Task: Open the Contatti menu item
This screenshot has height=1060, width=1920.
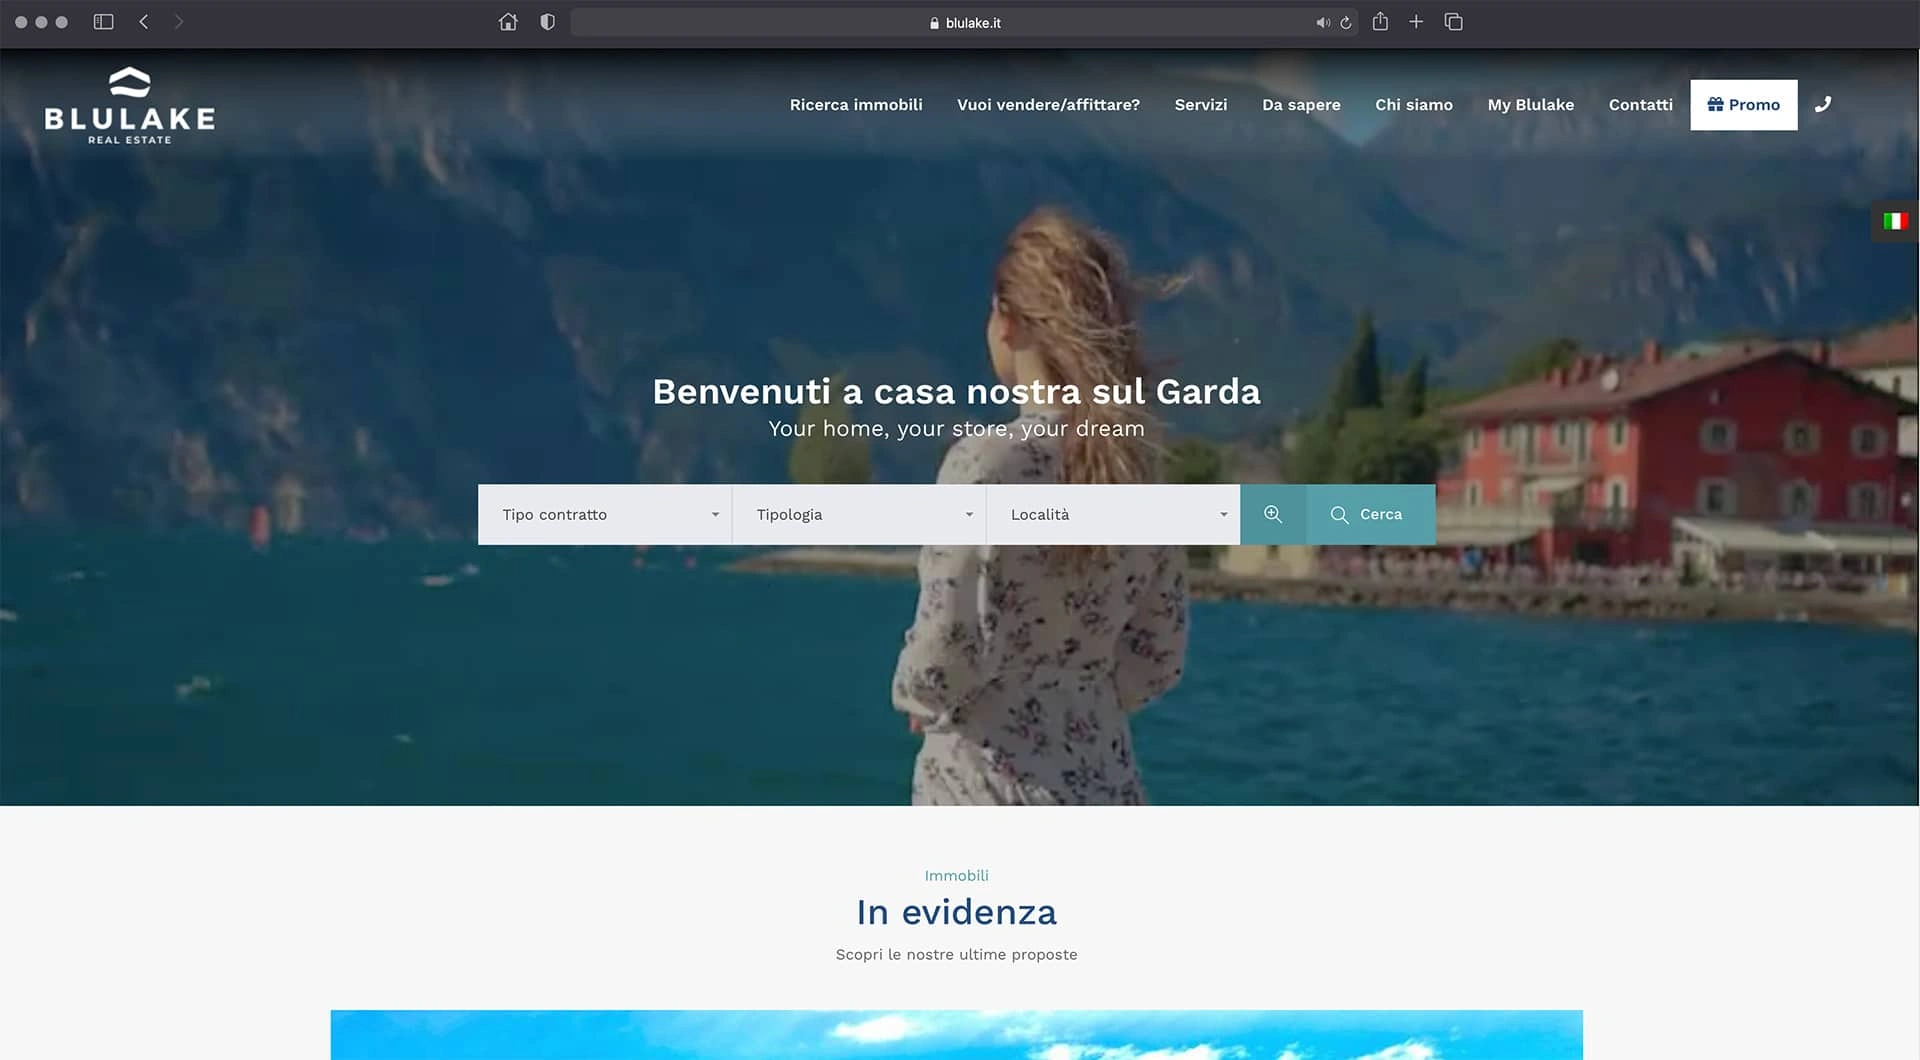Action: click(1640, 104)
